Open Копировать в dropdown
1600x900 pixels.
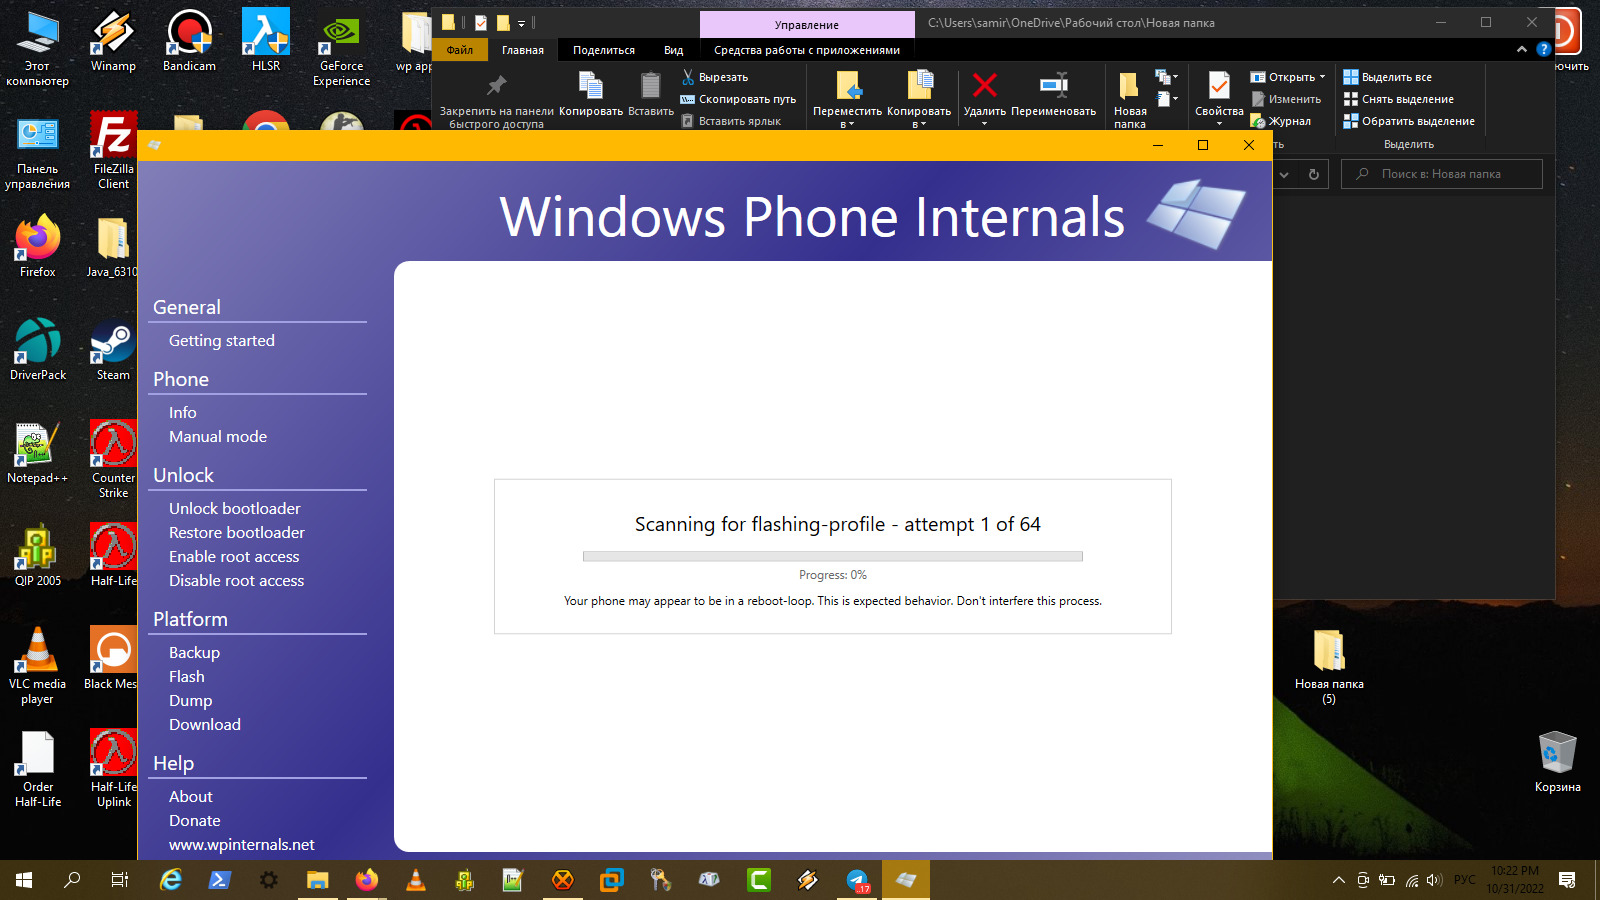point(919,100)
